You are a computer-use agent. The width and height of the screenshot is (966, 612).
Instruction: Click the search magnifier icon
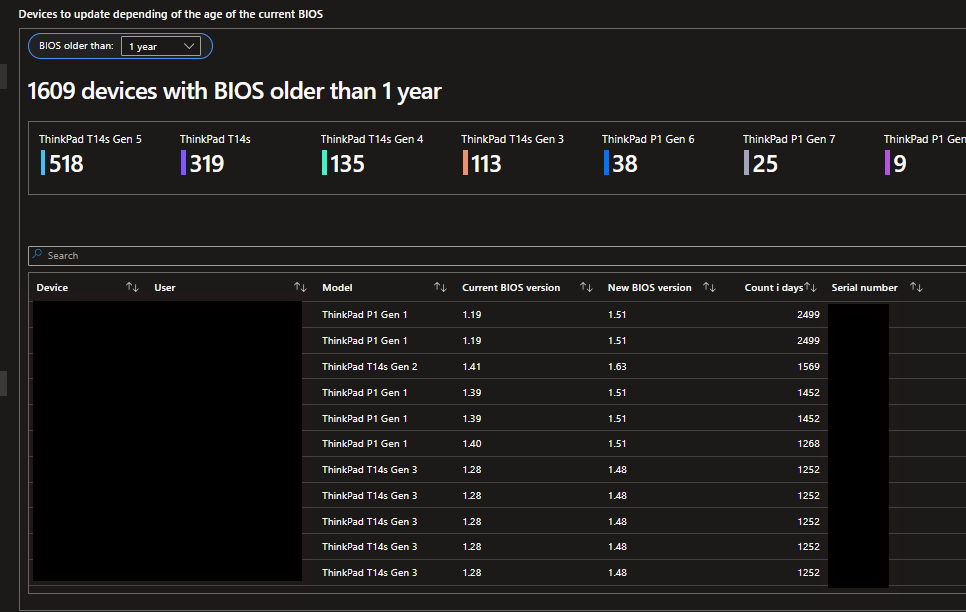[x=38, y=255]
